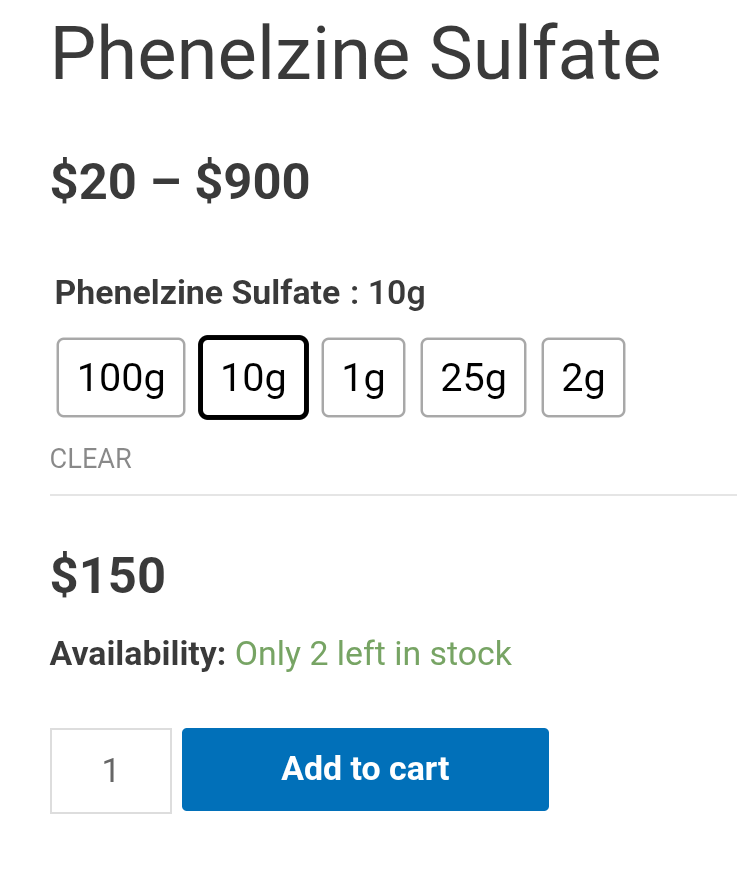
Task: Choose the 2g size button
Action: pyautogui.click(x=583, y=378)
